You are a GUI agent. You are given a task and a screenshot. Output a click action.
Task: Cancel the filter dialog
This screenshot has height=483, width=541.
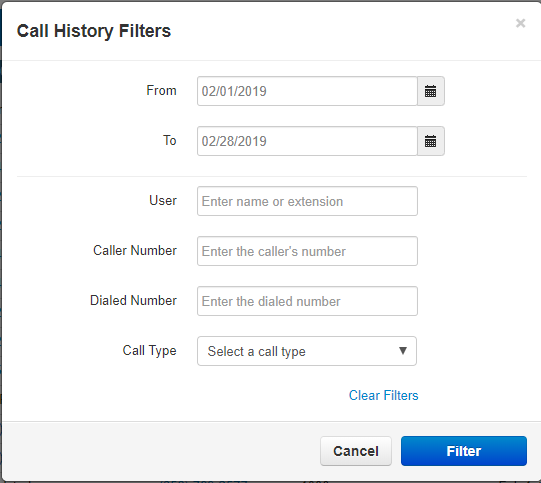356,451
